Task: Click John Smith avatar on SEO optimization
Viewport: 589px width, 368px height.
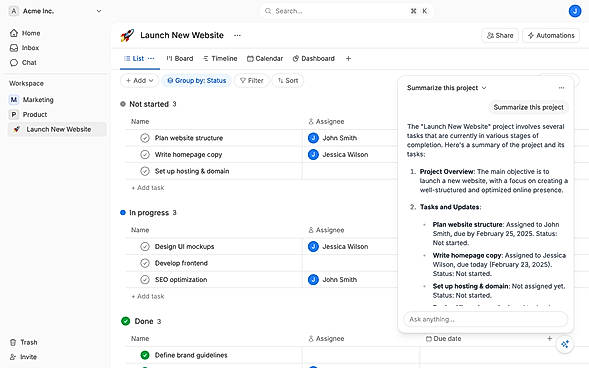Action: coord(313,279)
